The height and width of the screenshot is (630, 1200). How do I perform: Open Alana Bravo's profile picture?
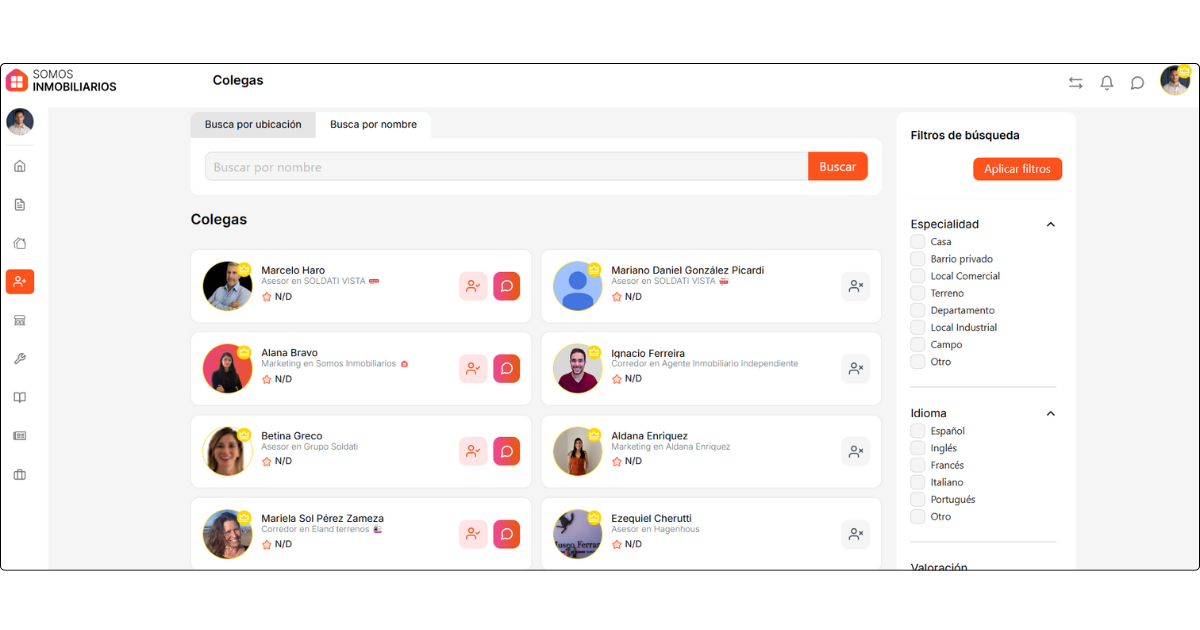228,369
